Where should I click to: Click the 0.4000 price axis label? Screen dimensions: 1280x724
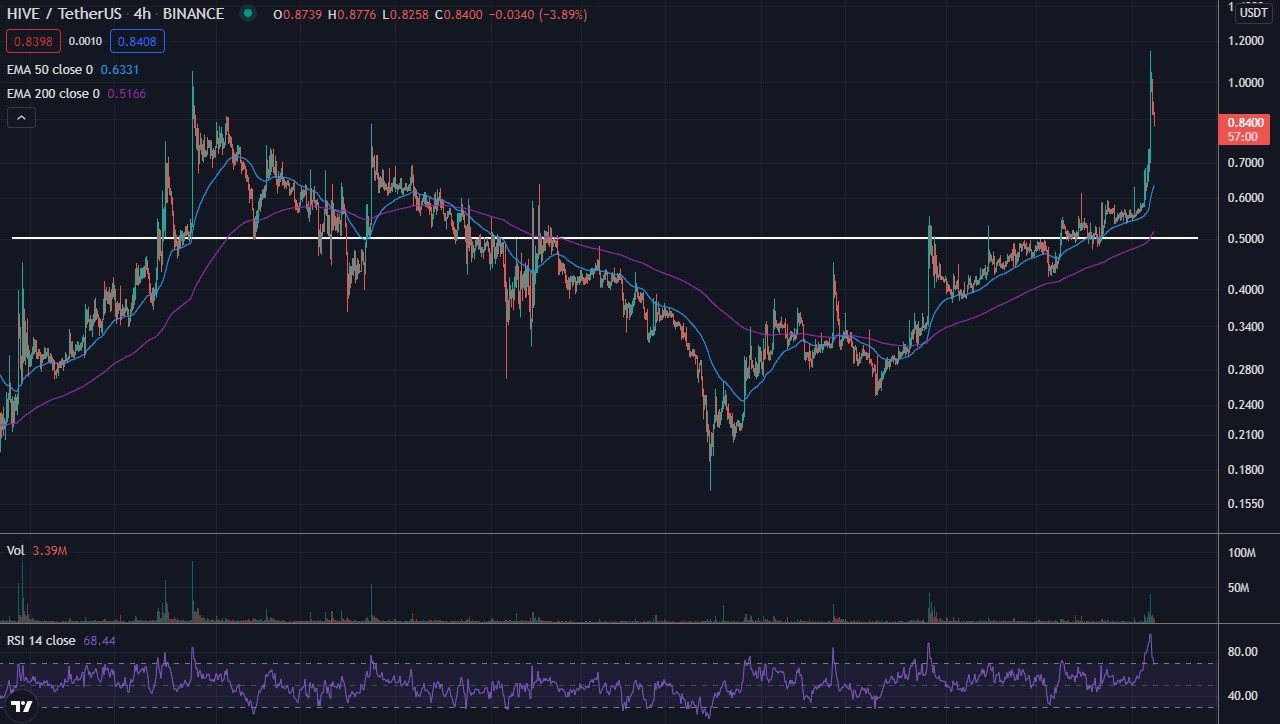(1244, 290)
